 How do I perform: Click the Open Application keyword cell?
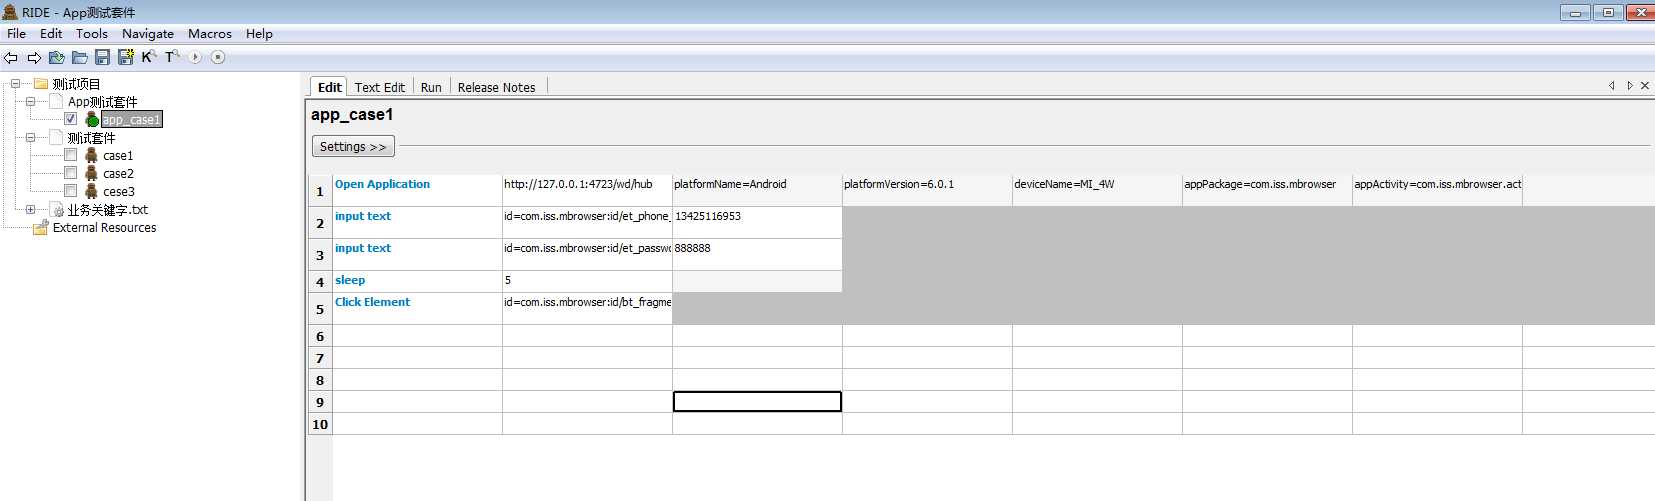[x=417, y=191]
